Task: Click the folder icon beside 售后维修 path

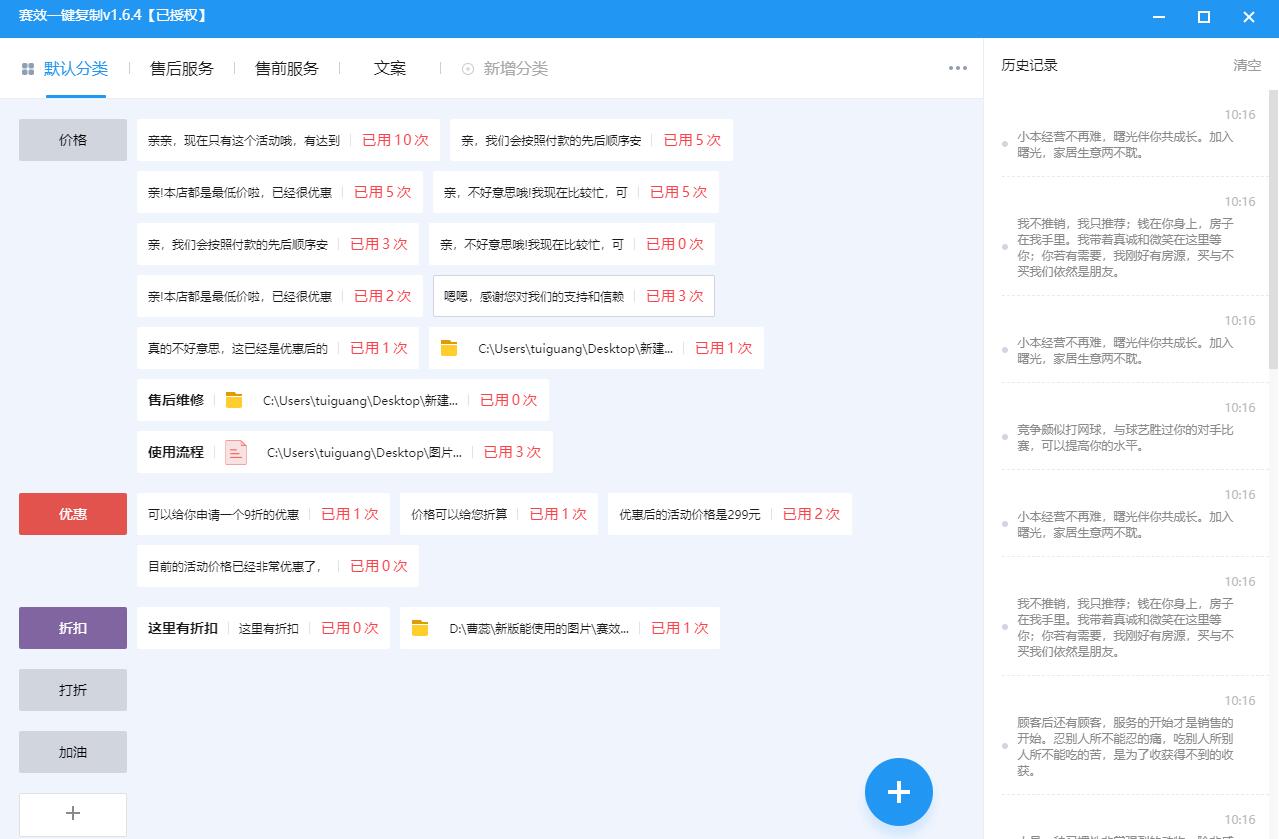Action: [234, 399]
